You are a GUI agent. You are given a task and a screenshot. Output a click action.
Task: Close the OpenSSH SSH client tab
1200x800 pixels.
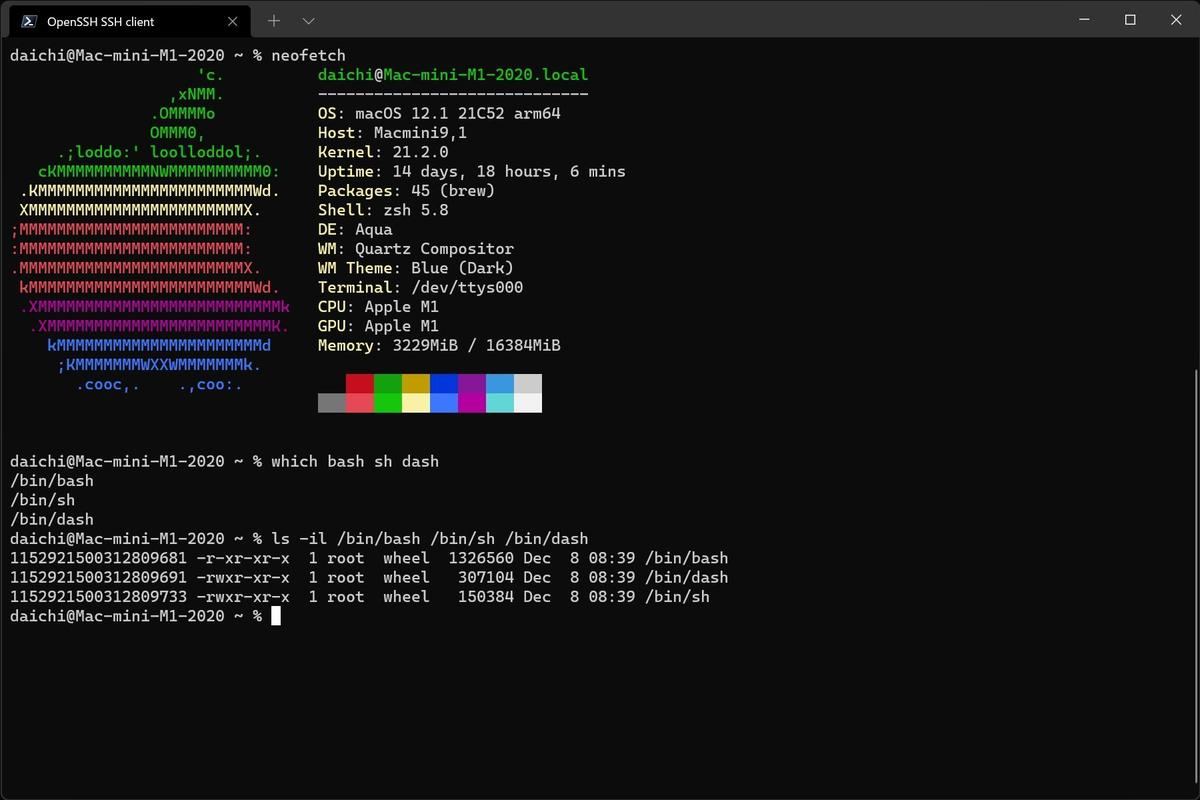(x=233, y=21)
